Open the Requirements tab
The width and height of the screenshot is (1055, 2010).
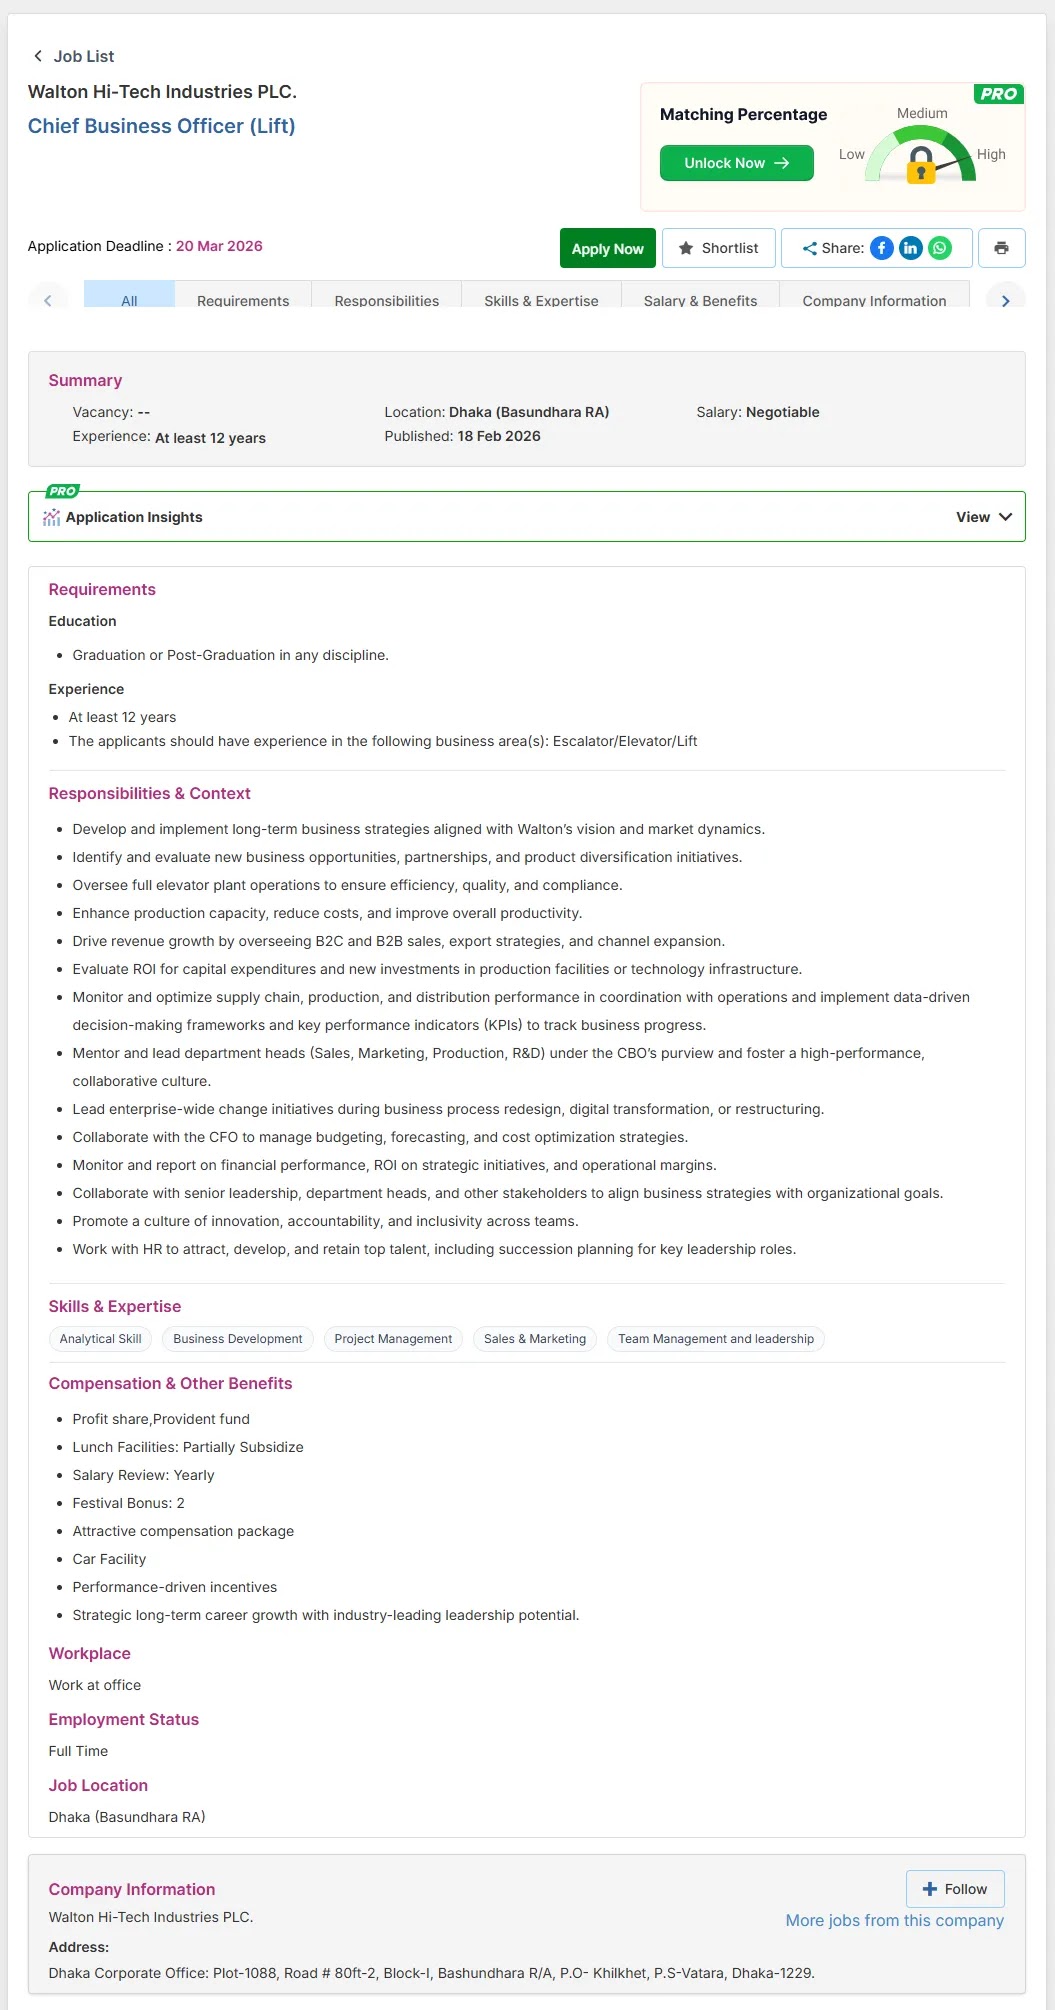(x=243, y=300)
